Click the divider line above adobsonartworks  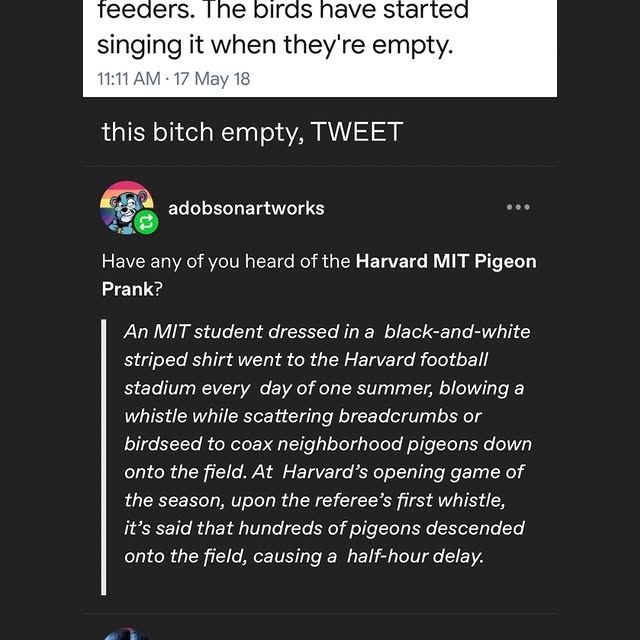pyautogui.click(x=320, y=166)
